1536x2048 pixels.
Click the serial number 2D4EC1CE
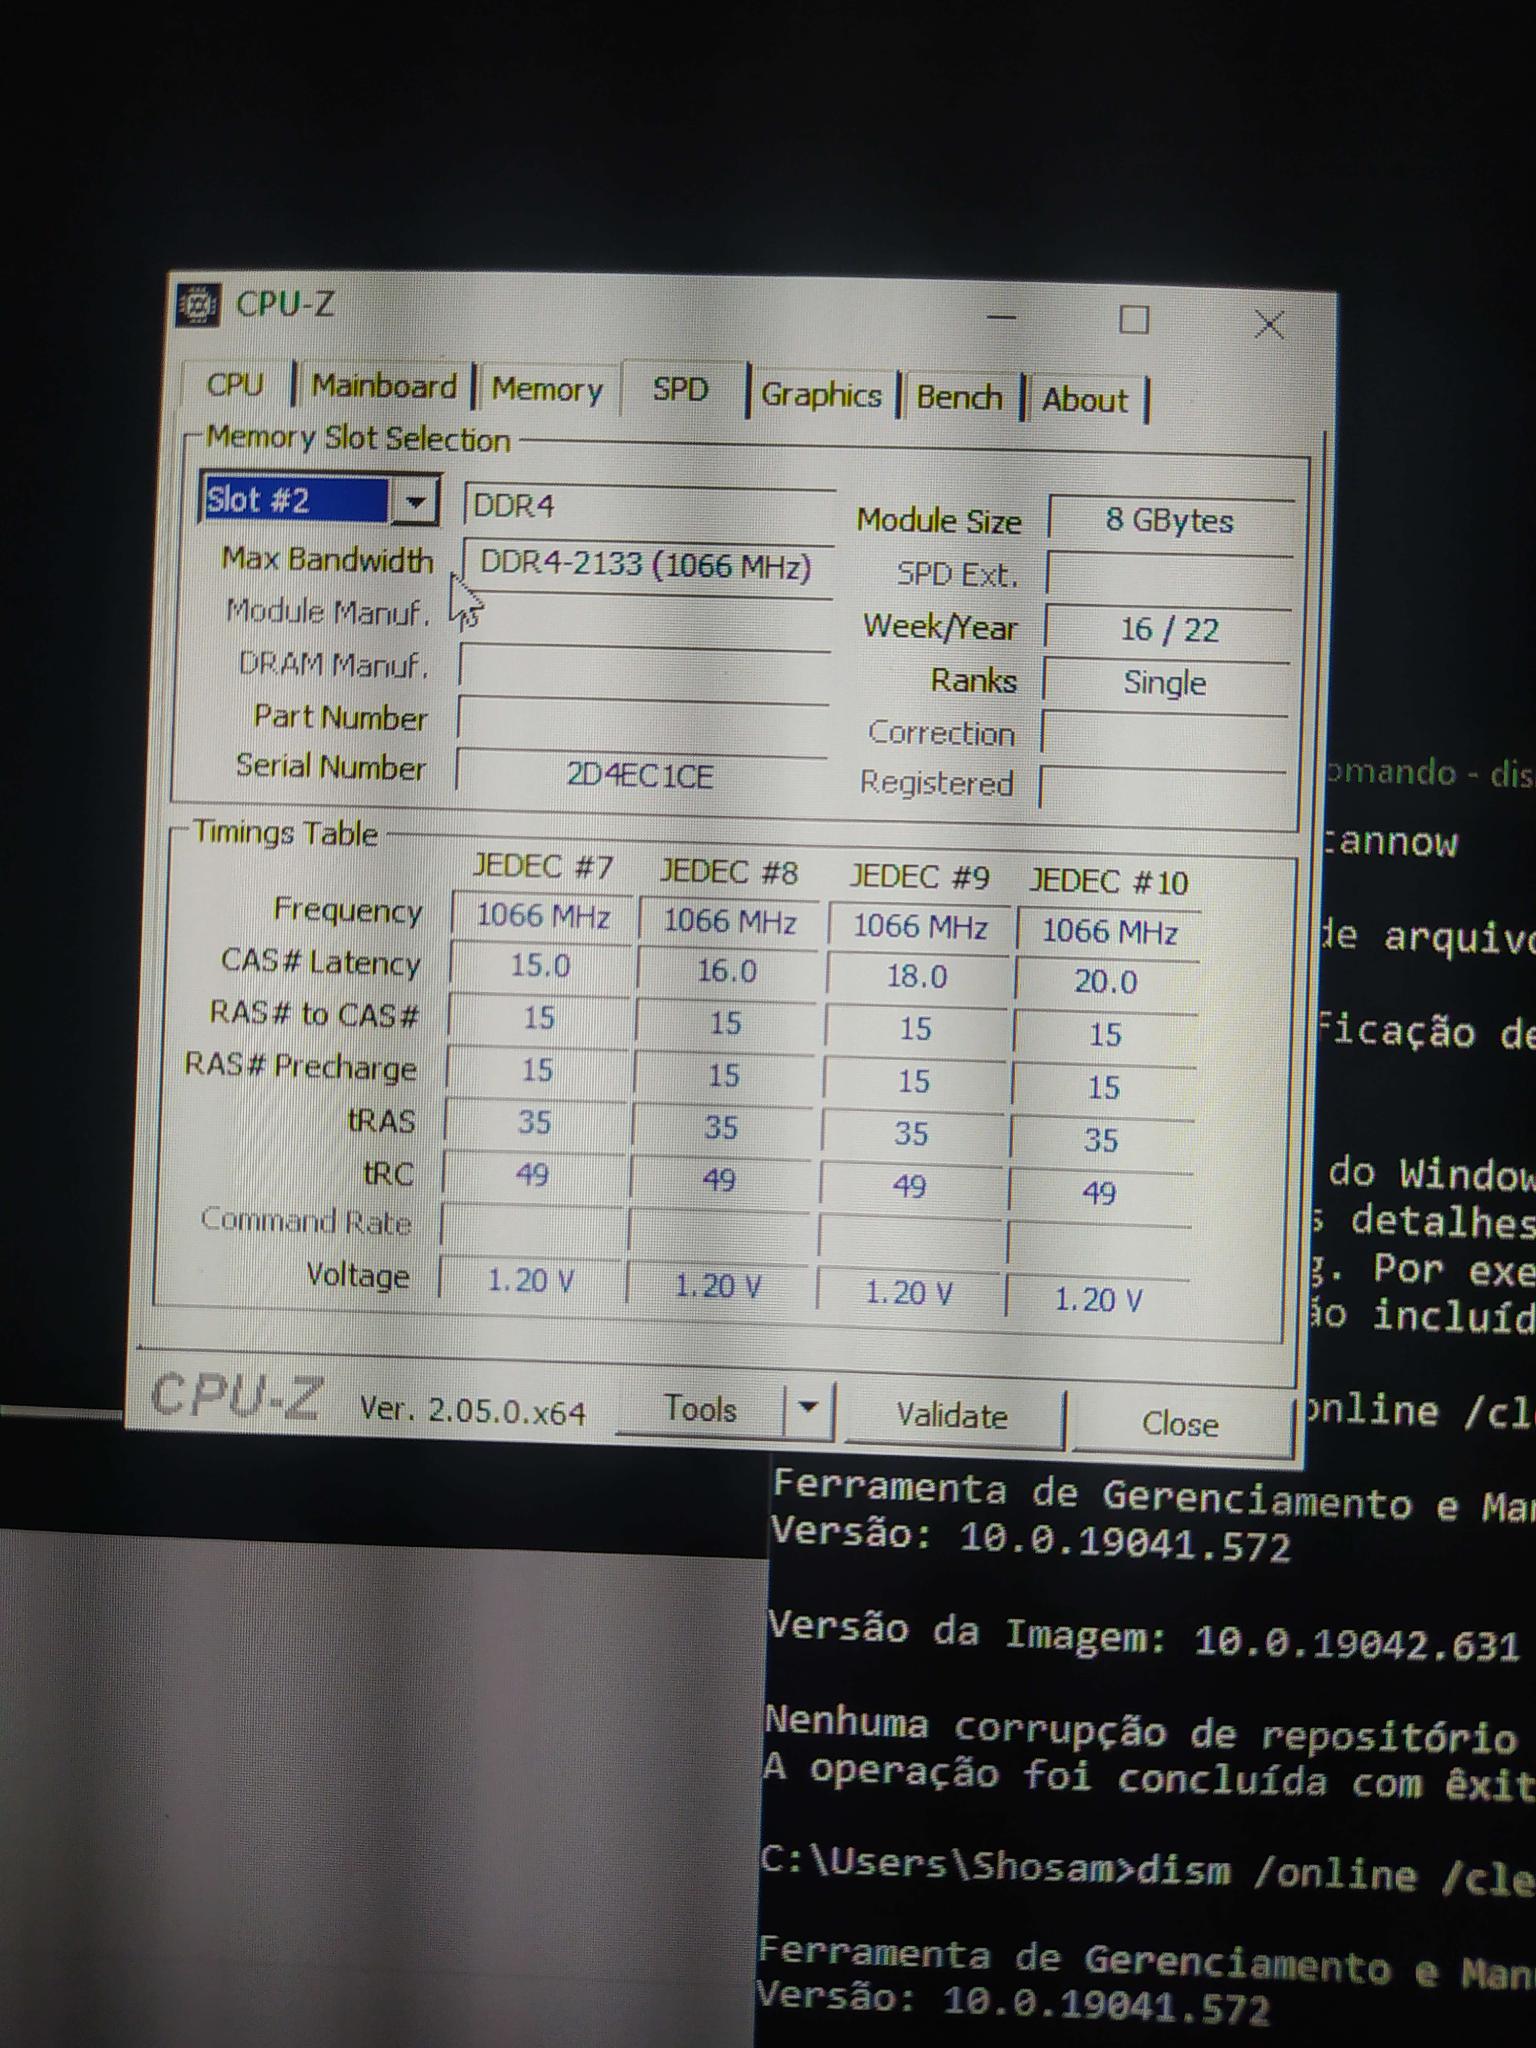tap(641, 775)
